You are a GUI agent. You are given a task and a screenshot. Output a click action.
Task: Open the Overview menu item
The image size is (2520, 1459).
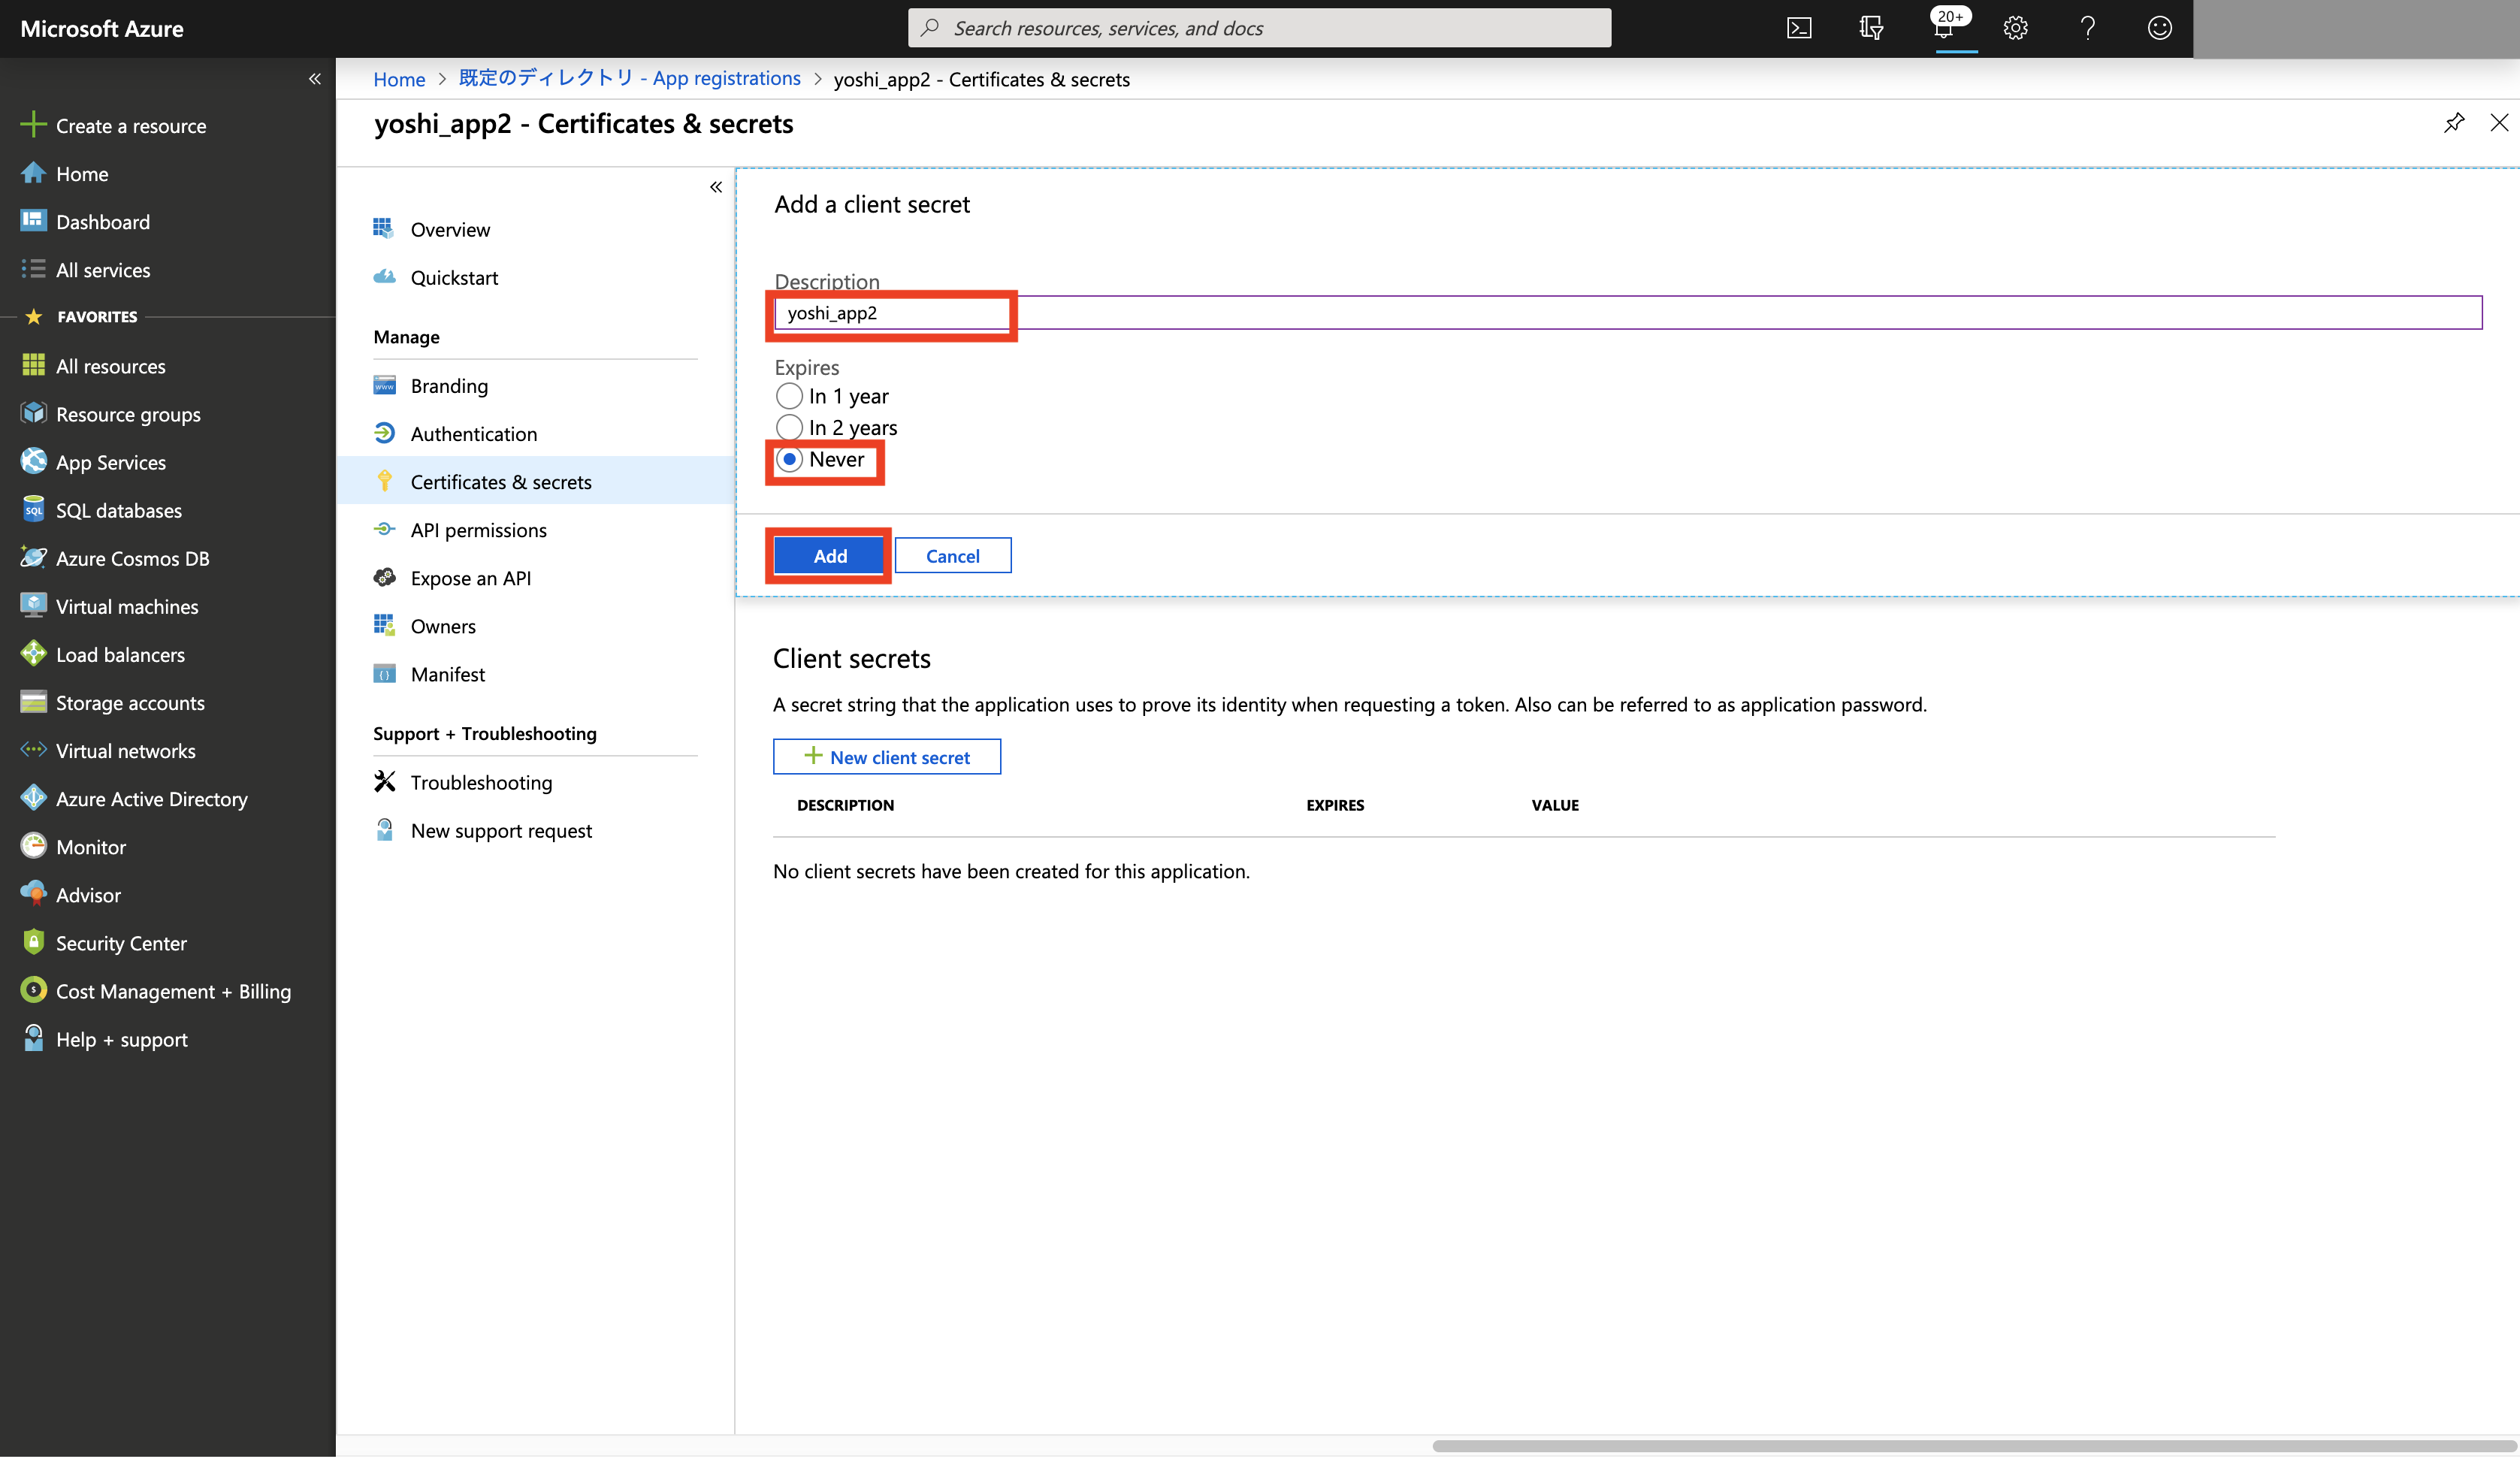(450, 229)
